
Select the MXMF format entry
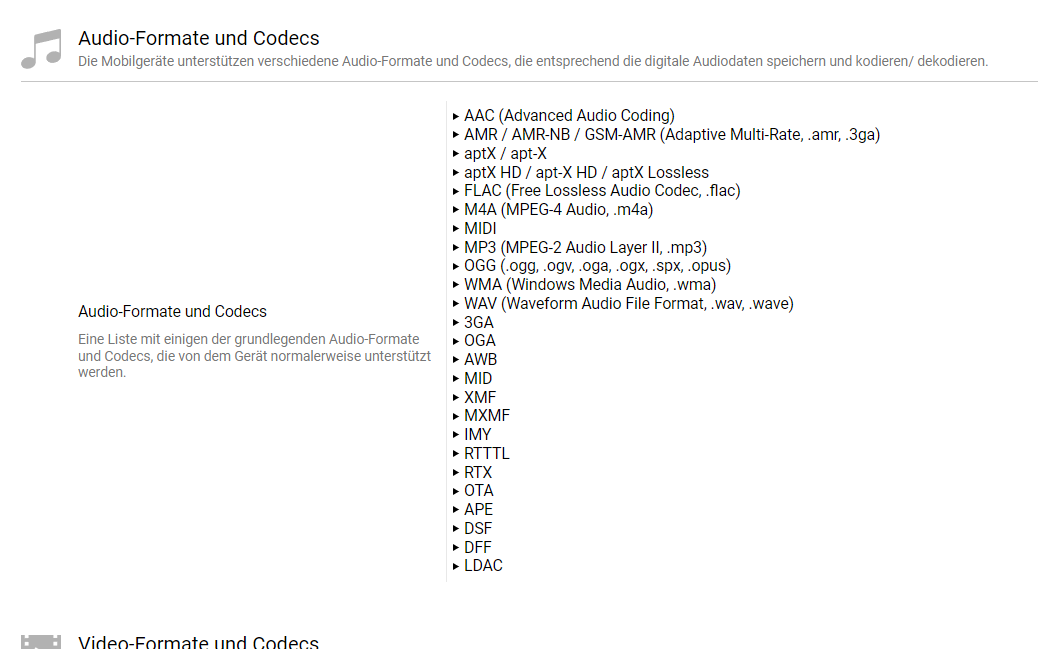pyautogui.click(x=487, y=416)
